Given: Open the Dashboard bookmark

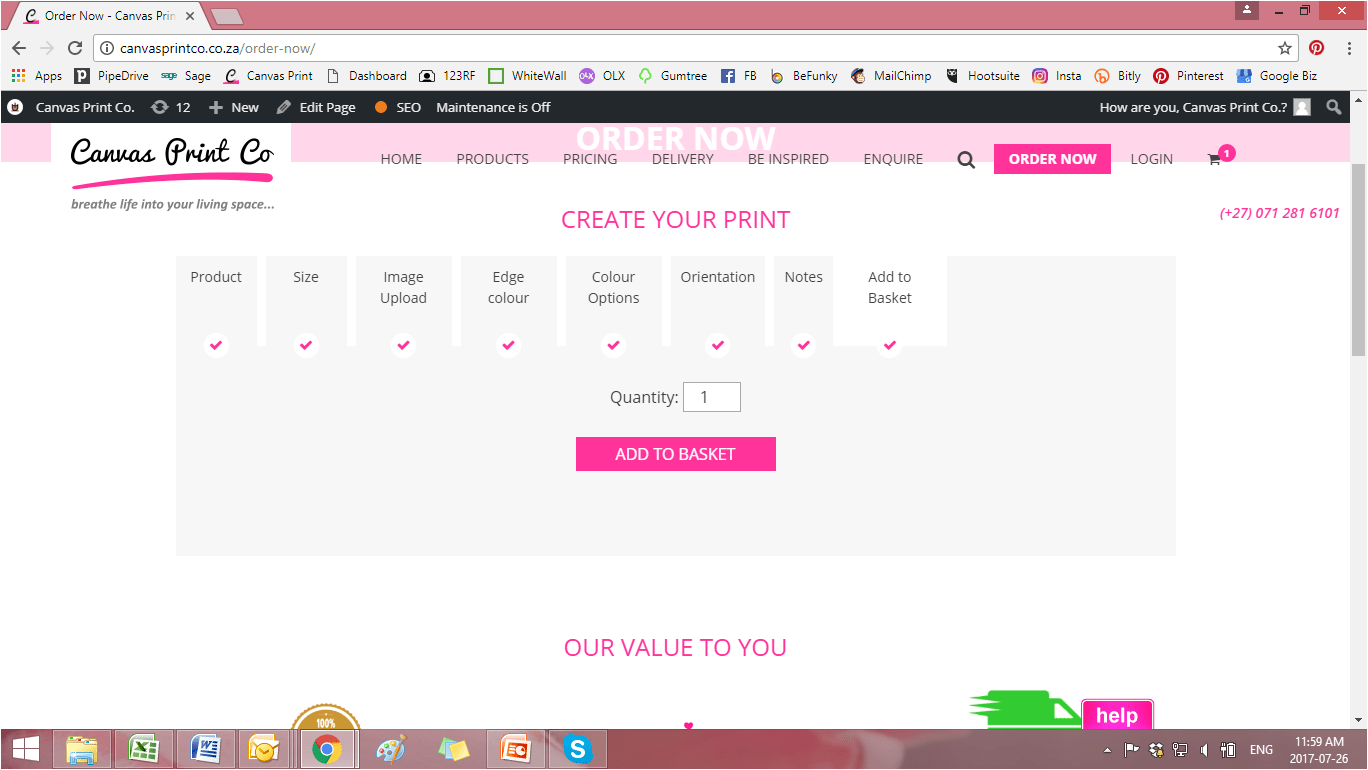Looking at the screenshot, I should tap(367, 76).
